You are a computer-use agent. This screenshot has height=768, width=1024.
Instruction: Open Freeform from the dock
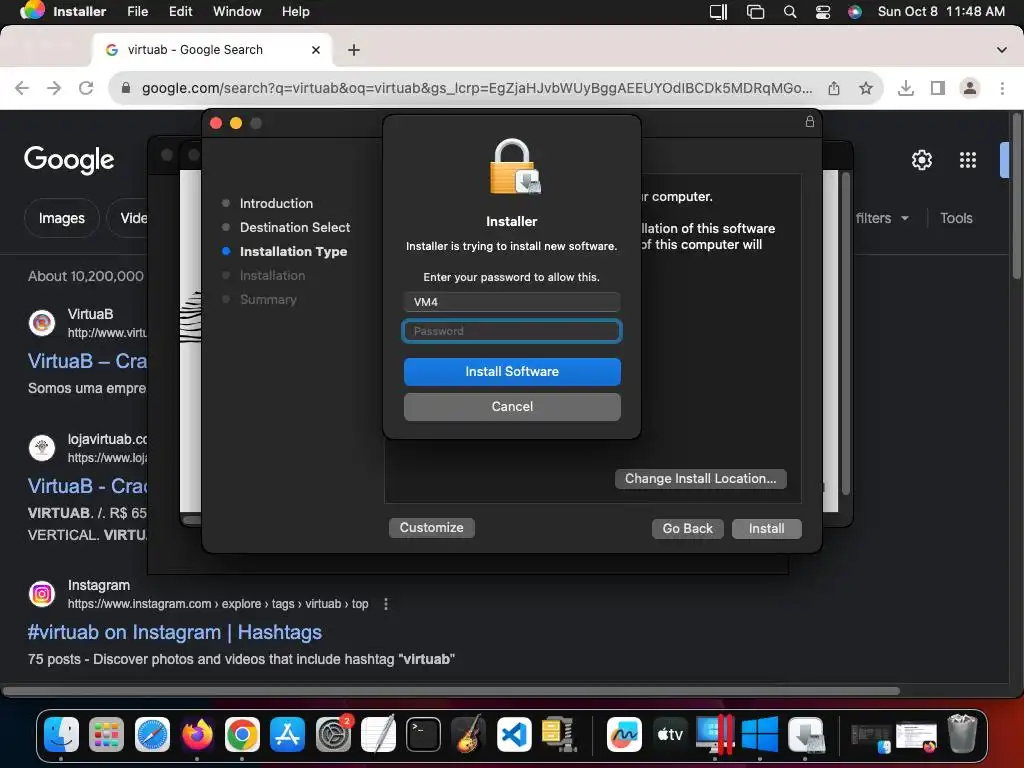(x=624, y=735)
